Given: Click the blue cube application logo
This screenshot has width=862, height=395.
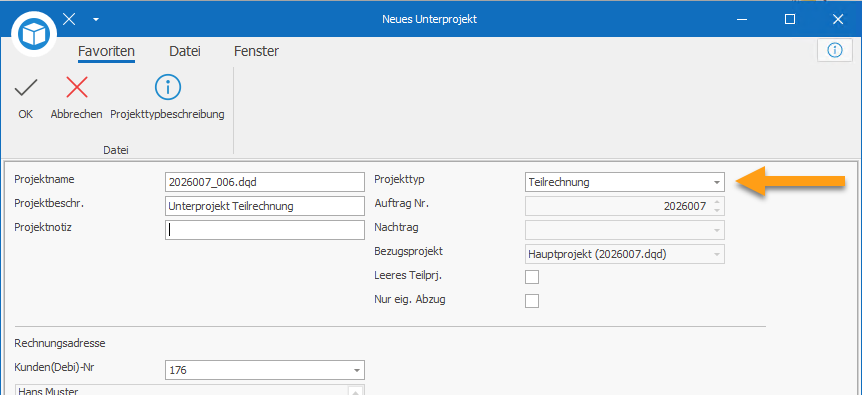Looking at the screenshot, I should 34,34.
